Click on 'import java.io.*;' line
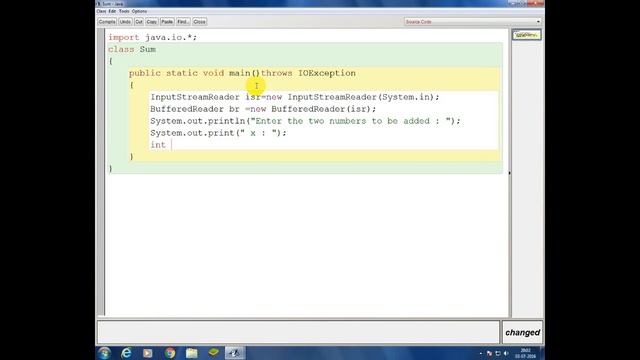This screenshot has width=640, height=360. point(152,37)
